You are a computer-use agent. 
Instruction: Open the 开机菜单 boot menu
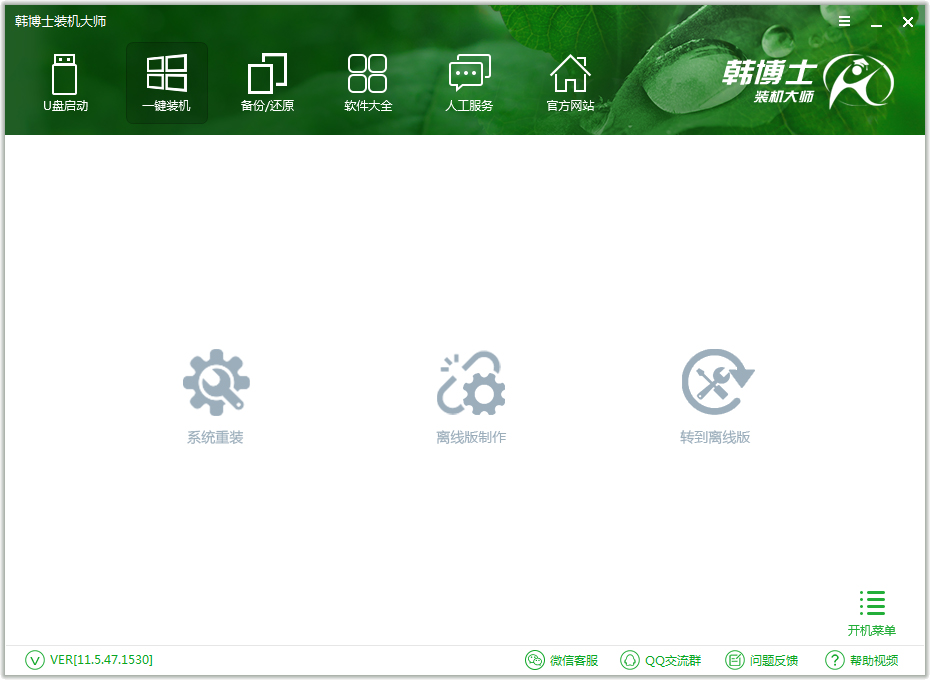click(871, 610)
